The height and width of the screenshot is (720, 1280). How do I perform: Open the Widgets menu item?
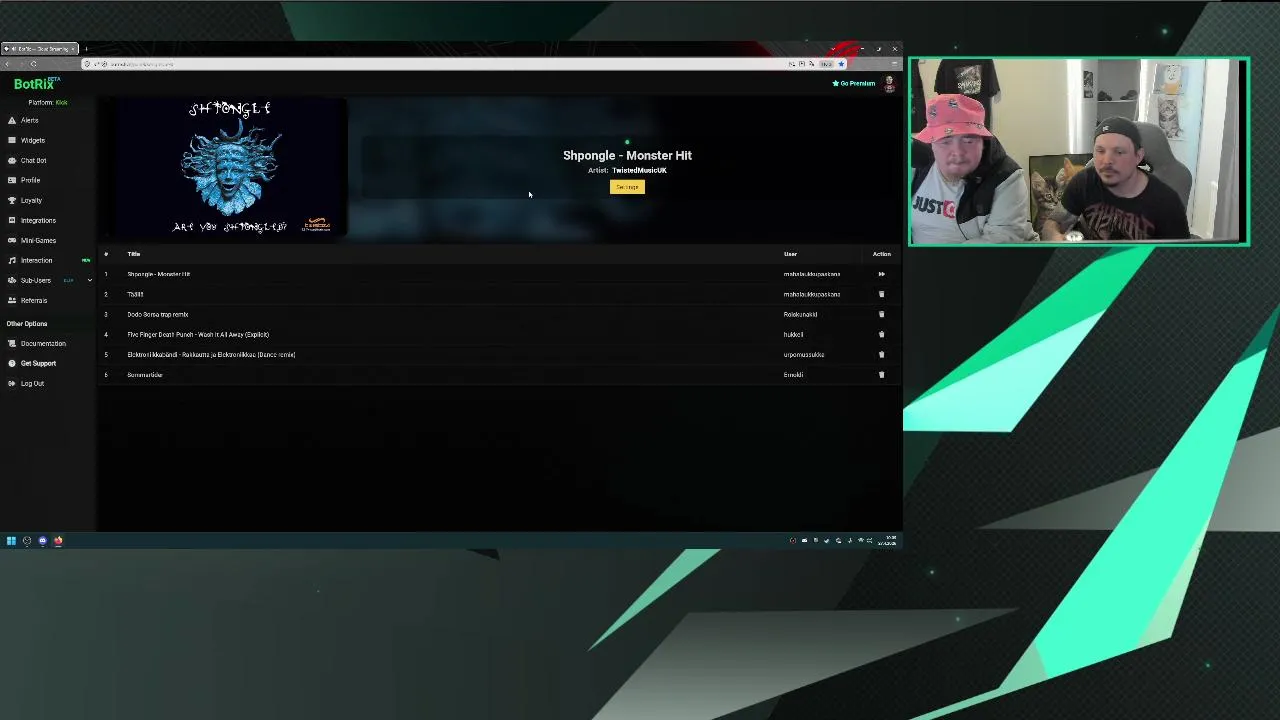coord(33,140)
